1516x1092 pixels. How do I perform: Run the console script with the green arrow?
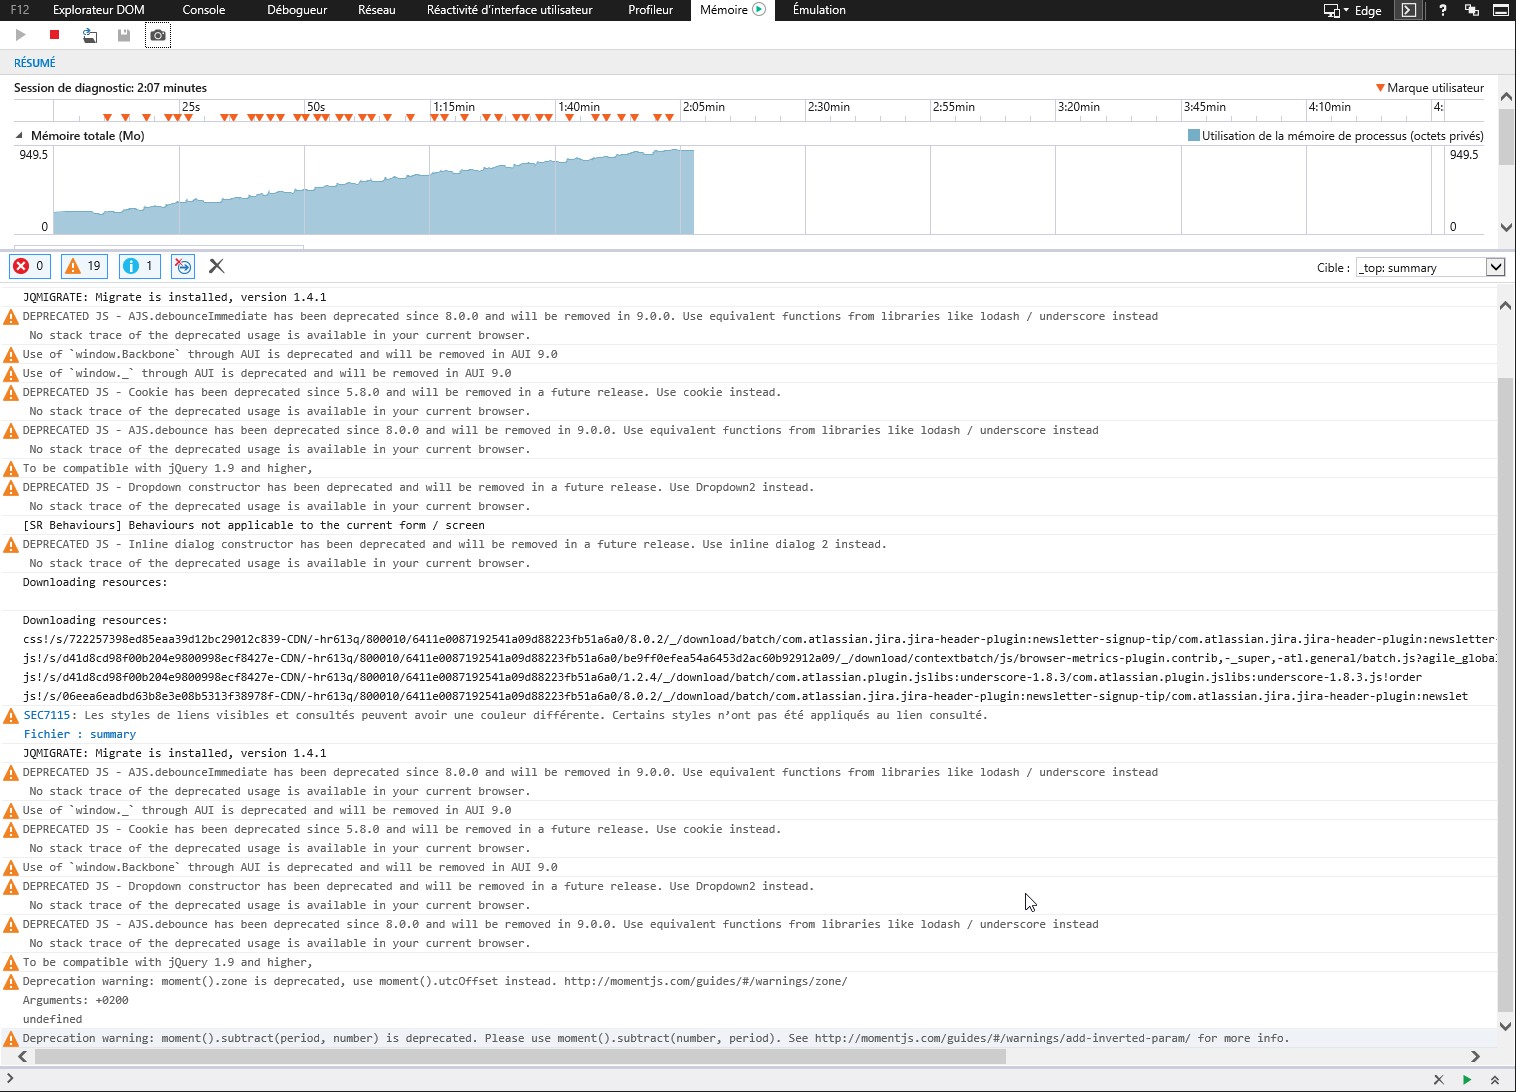pyautogui.click(x=1467, y=1080)
